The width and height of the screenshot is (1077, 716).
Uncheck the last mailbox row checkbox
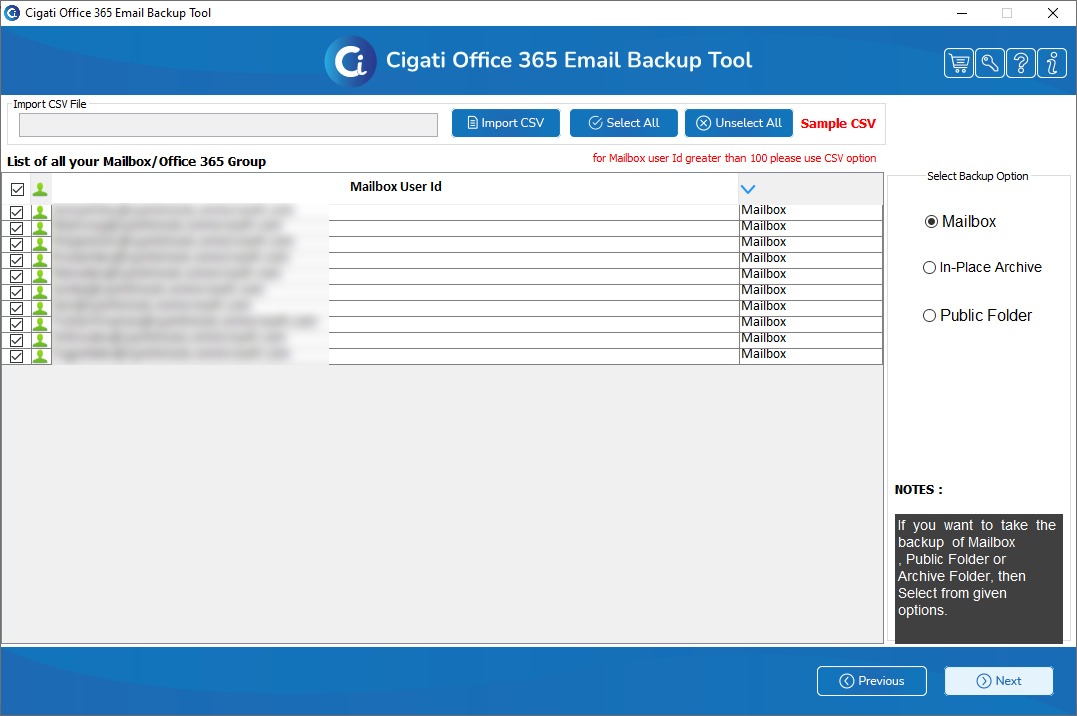tap(16, 356)
